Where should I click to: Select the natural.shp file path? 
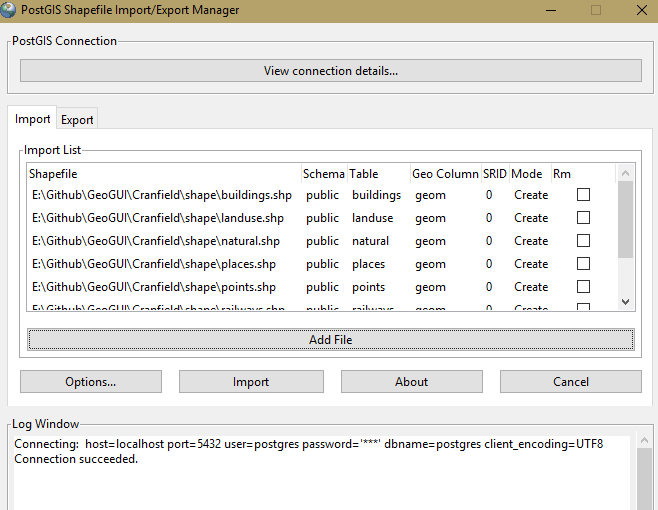tap(156, 241)
